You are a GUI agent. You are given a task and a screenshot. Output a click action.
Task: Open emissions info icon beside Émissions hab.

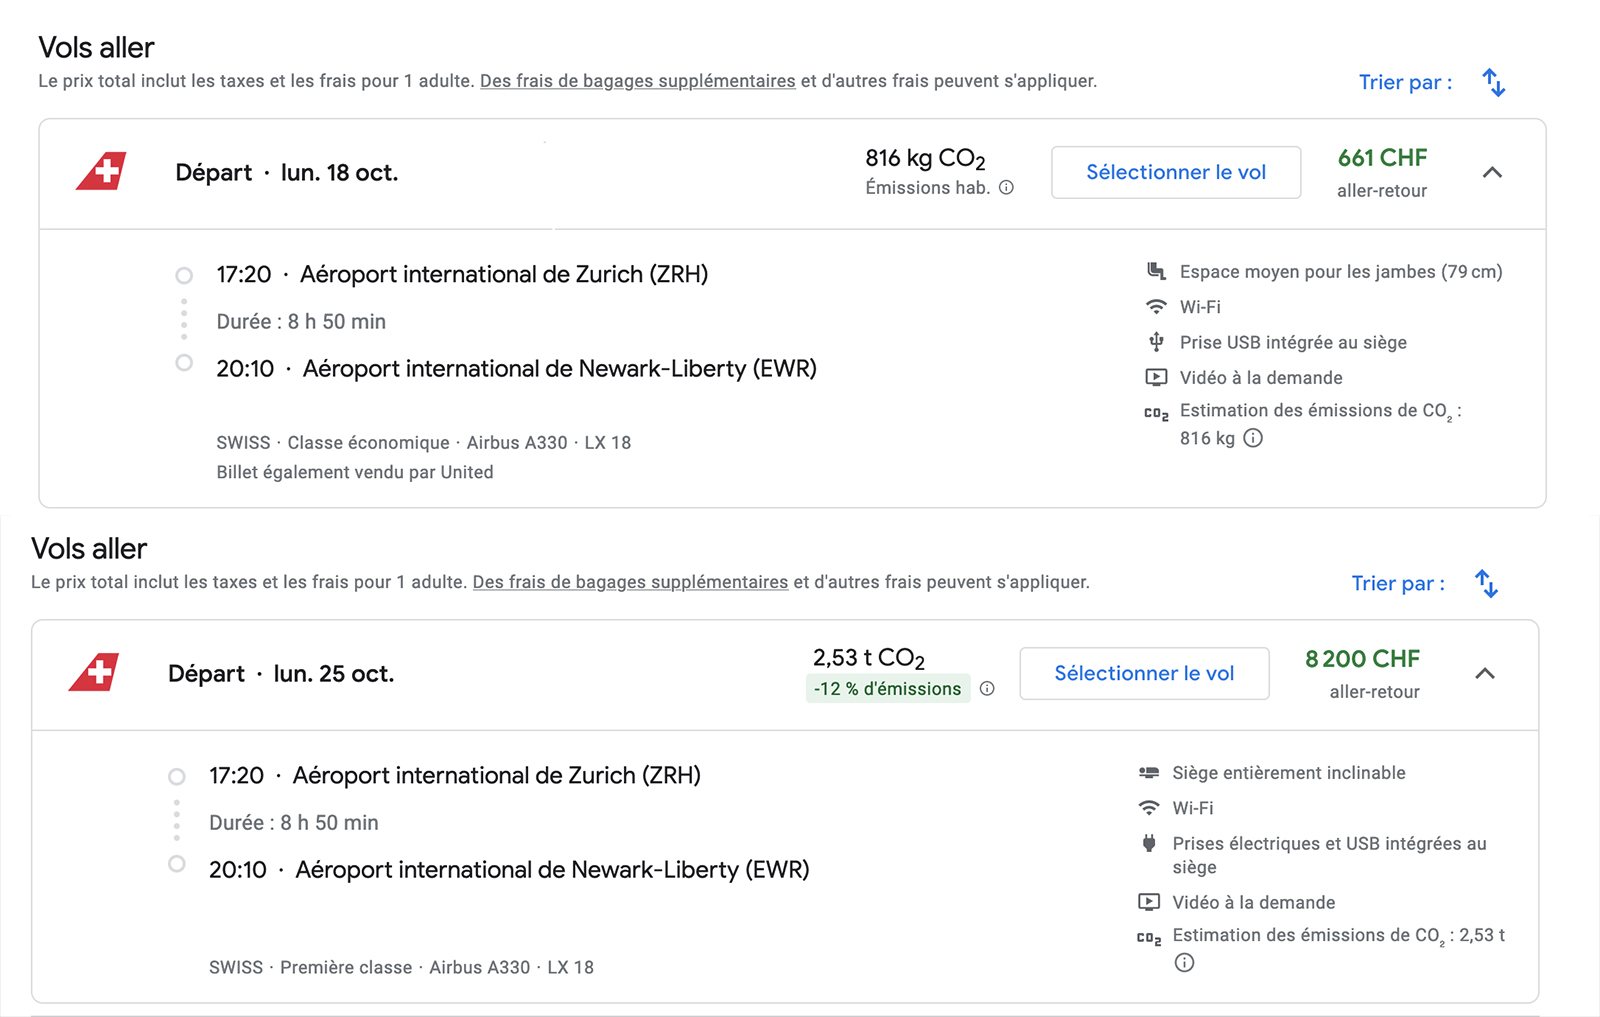[1007, 187]
